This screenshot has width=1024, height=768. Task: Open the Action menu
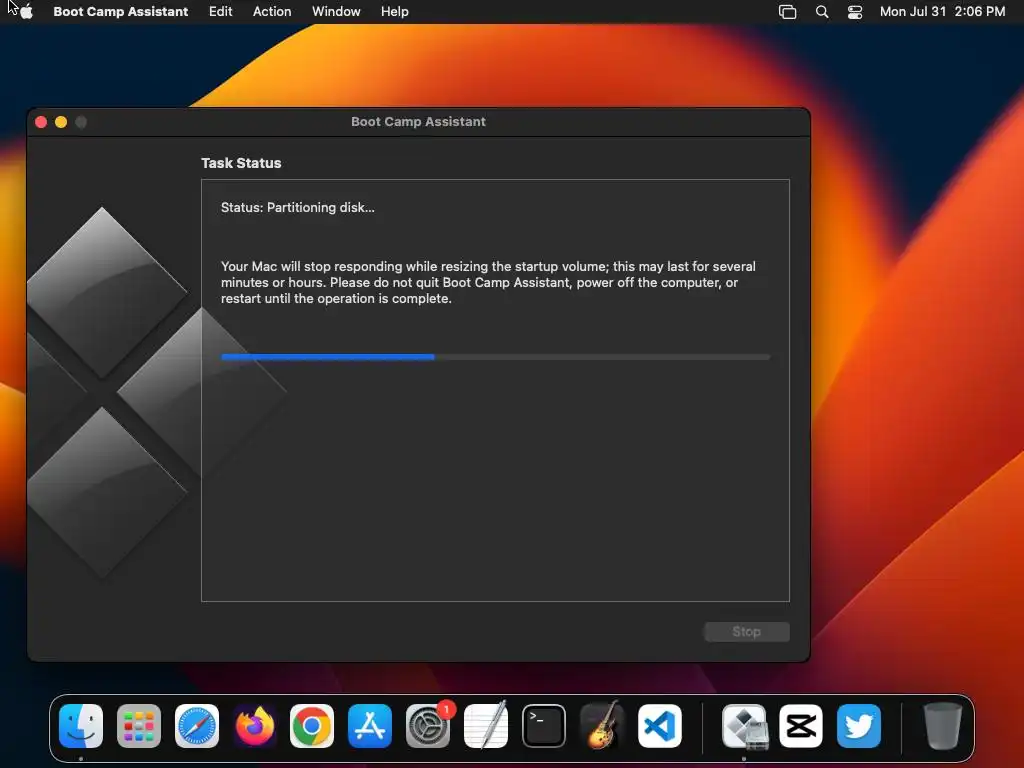click(x=272, y=12)
